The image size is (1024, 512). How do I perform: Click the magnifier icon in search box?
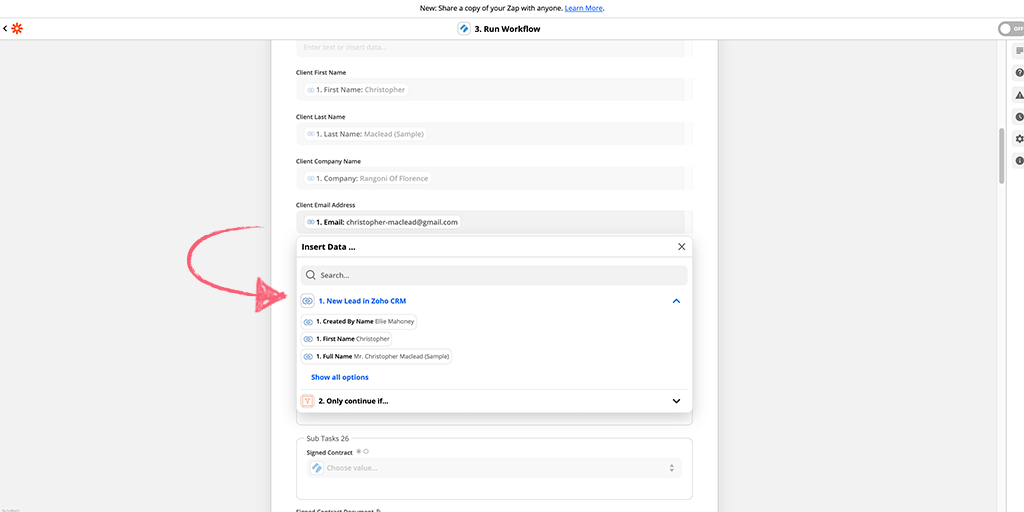tap(311, 275)
